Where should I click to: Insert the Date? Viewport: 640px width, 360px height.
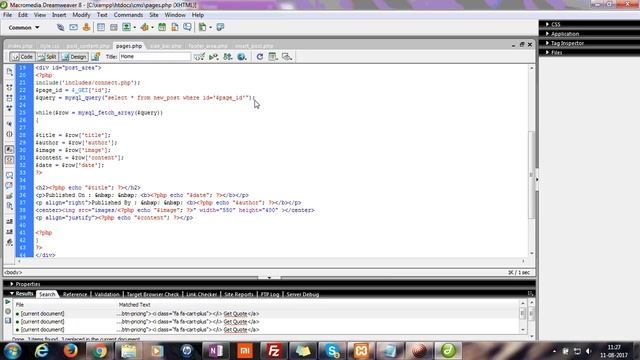162,27
